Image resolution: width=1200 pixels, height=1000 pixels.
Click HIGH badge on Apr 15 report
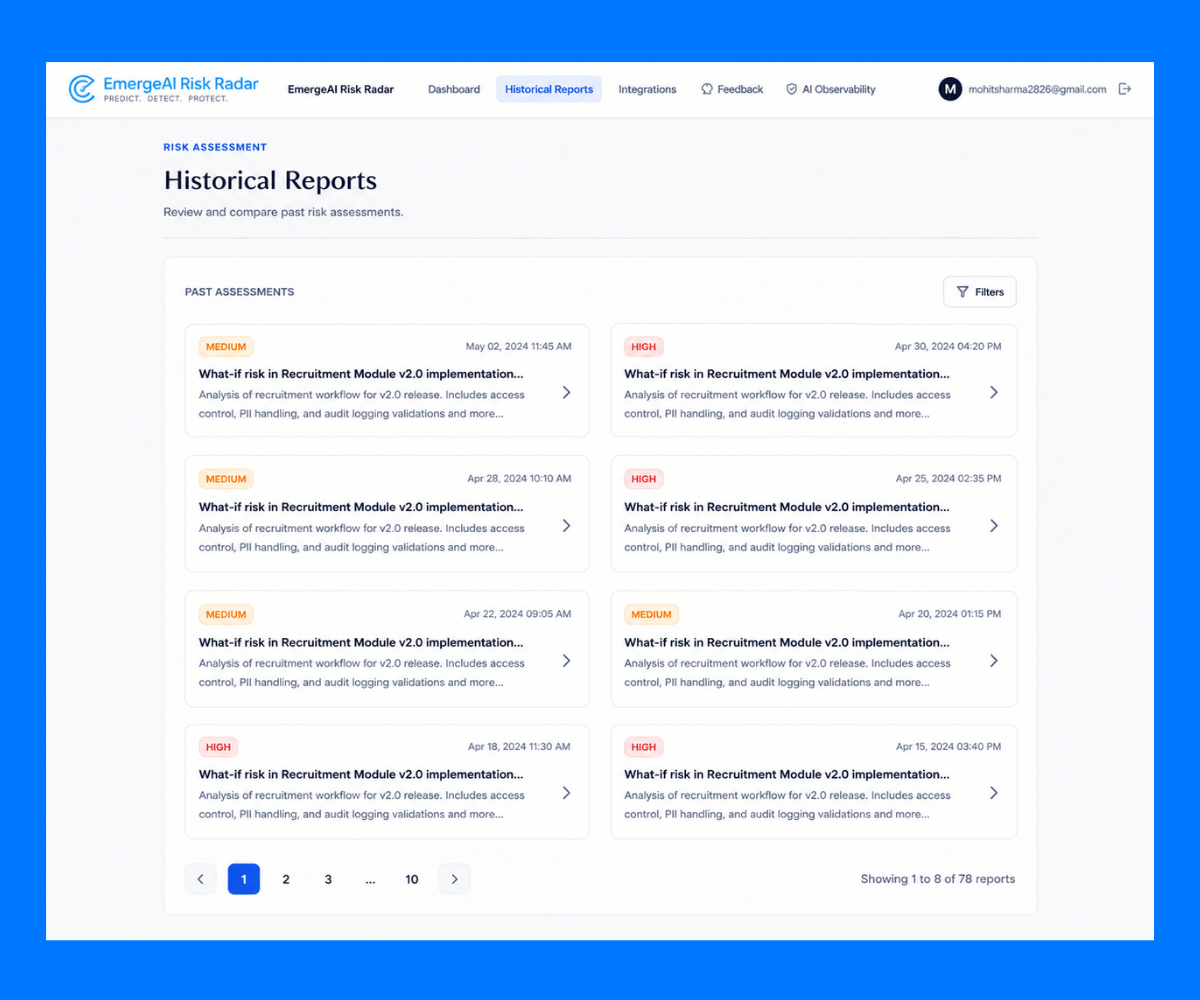(644, 747)
